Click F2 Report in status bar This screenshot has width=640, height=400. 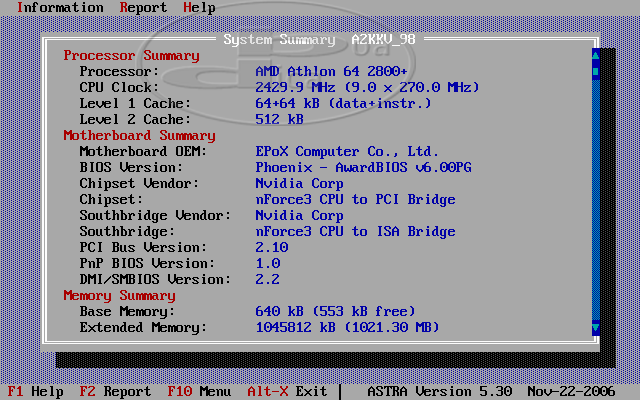tap(115, 392)
